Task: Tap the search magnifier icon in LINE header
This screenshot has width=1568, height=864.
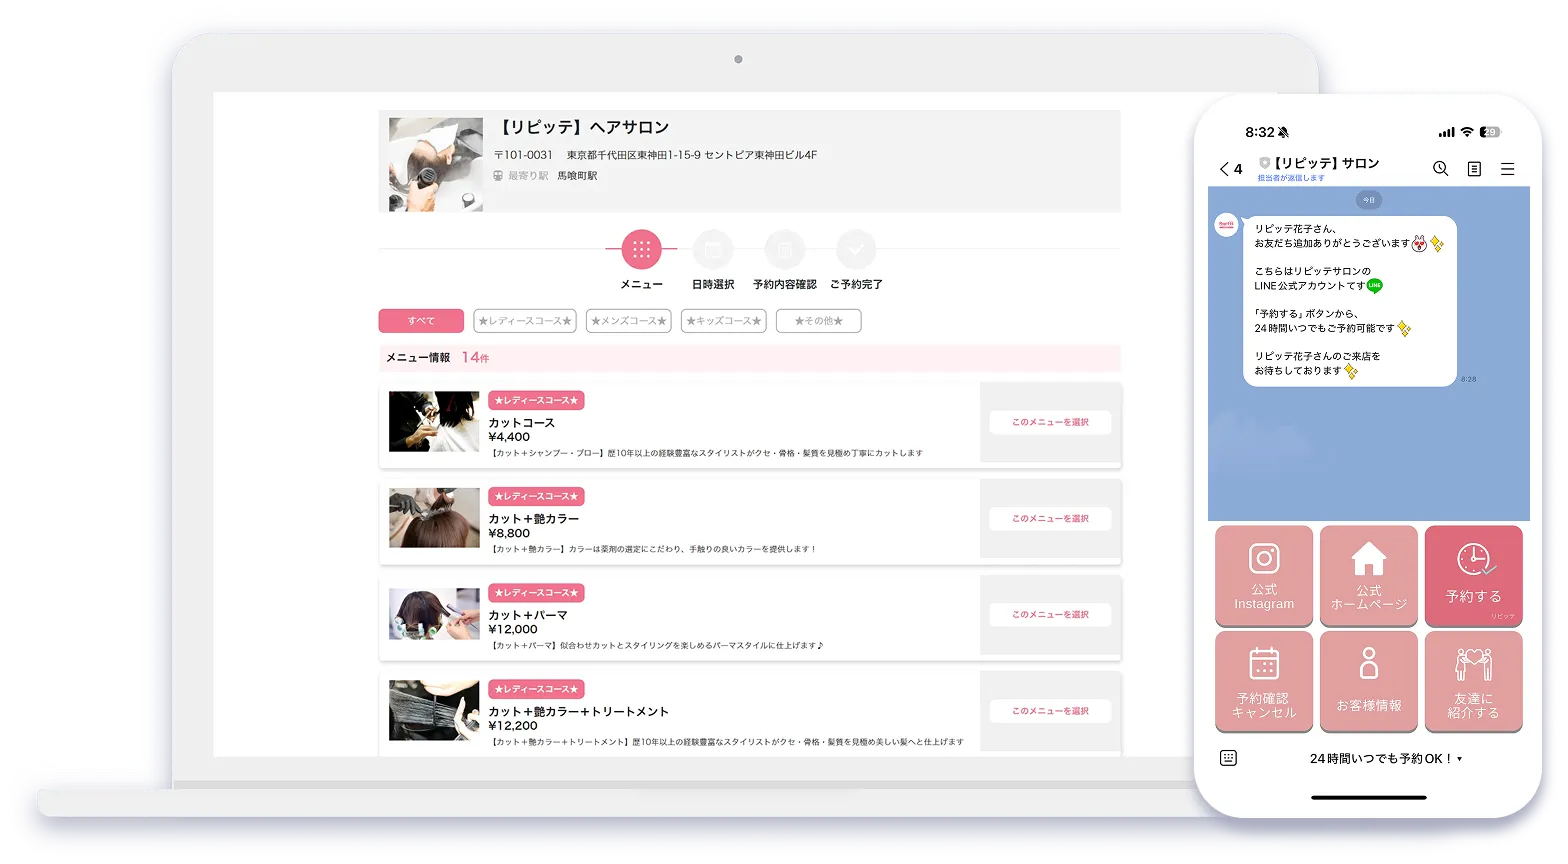Action: (x=1440, y=169)
